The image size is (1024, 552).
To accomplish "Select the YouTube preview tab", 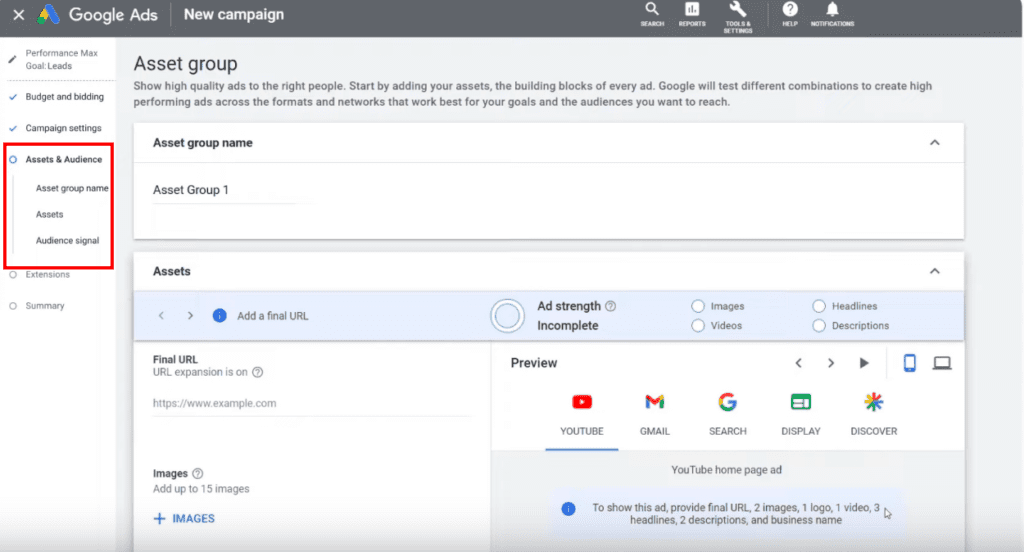I will 582,415.
